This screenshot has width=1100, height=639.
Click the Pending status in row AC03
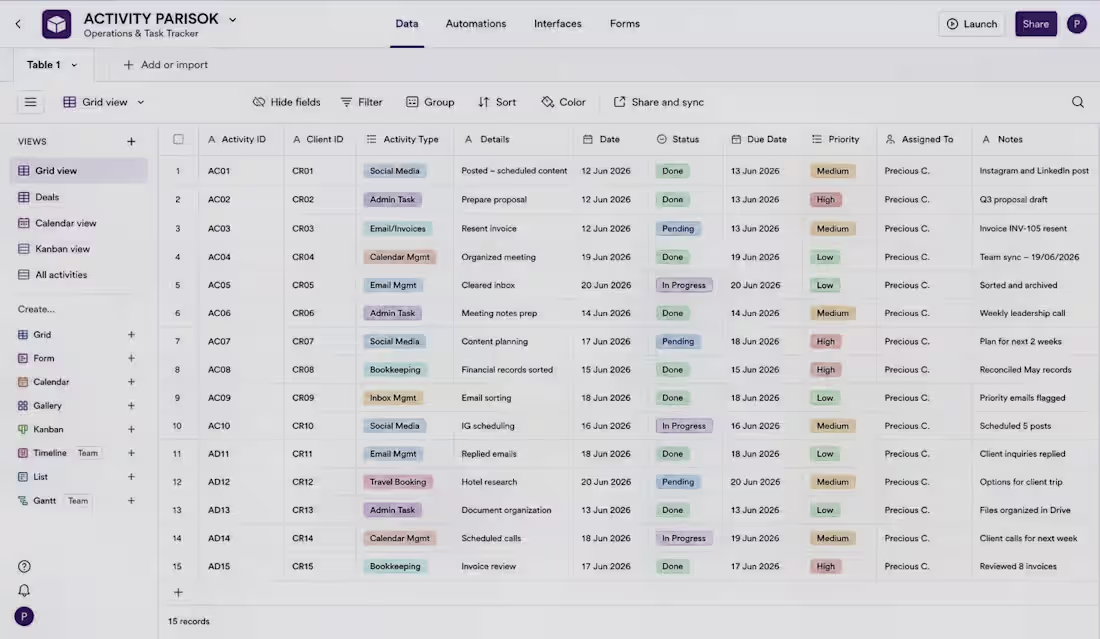[678, 229]
